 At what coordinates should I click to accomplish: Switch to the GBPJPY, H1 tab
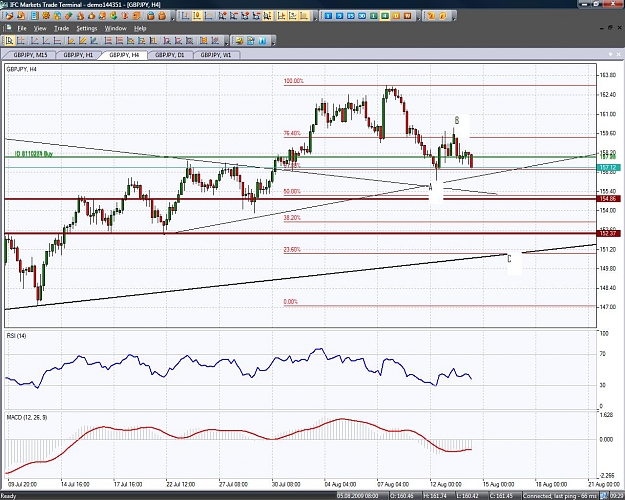[78, 55]
